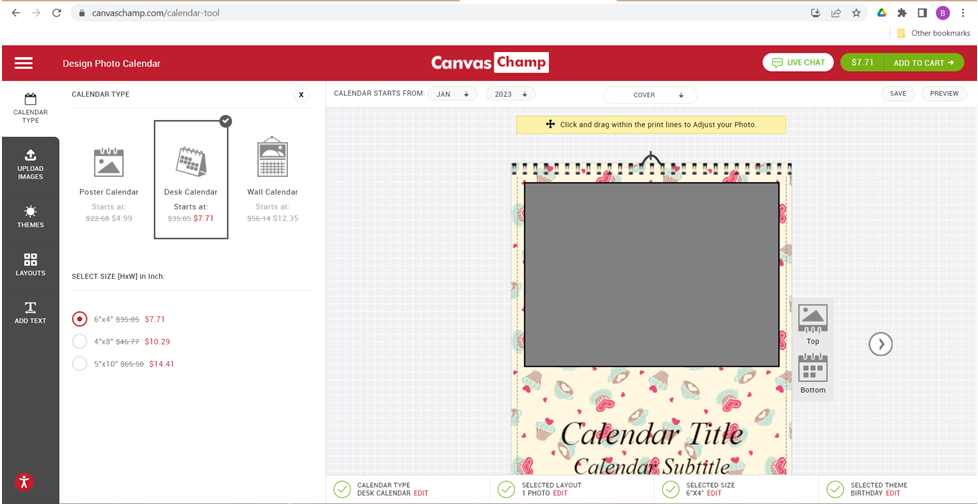Open the COVER page selector dropdown
The image size is (978, 504).
coord(650,95)
